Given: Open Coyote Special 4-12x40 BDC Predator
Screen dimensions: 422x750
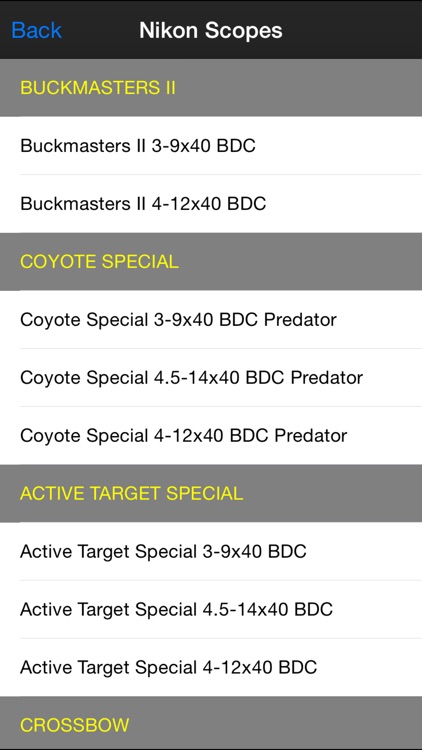Looking at the screenshot, I should pos(211,436).
